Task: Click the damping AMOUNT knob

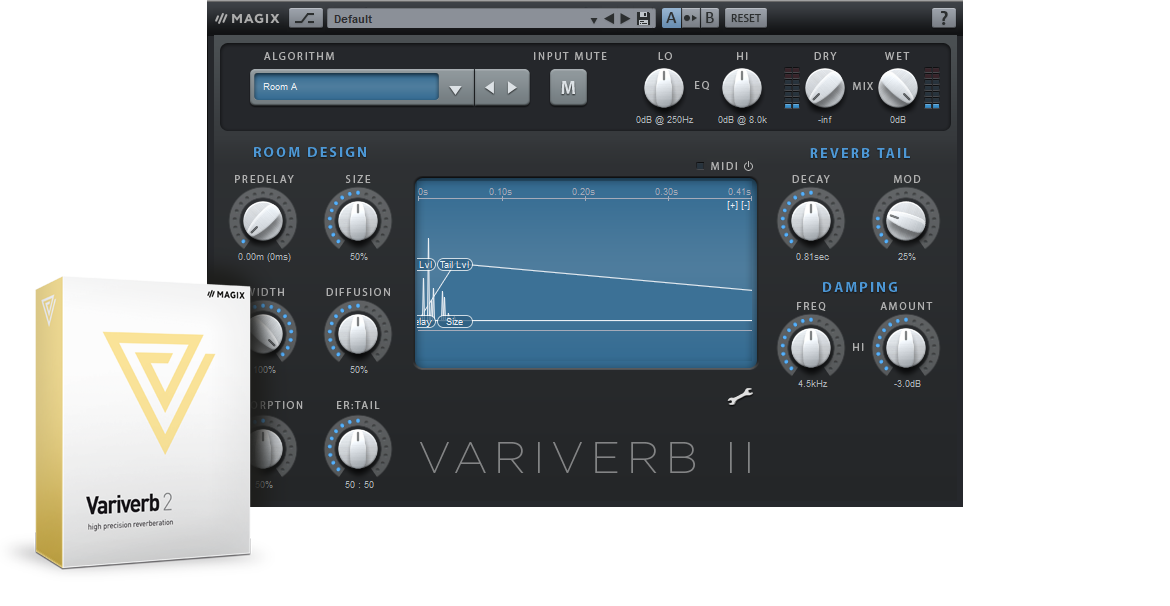Action: (906, 347)
